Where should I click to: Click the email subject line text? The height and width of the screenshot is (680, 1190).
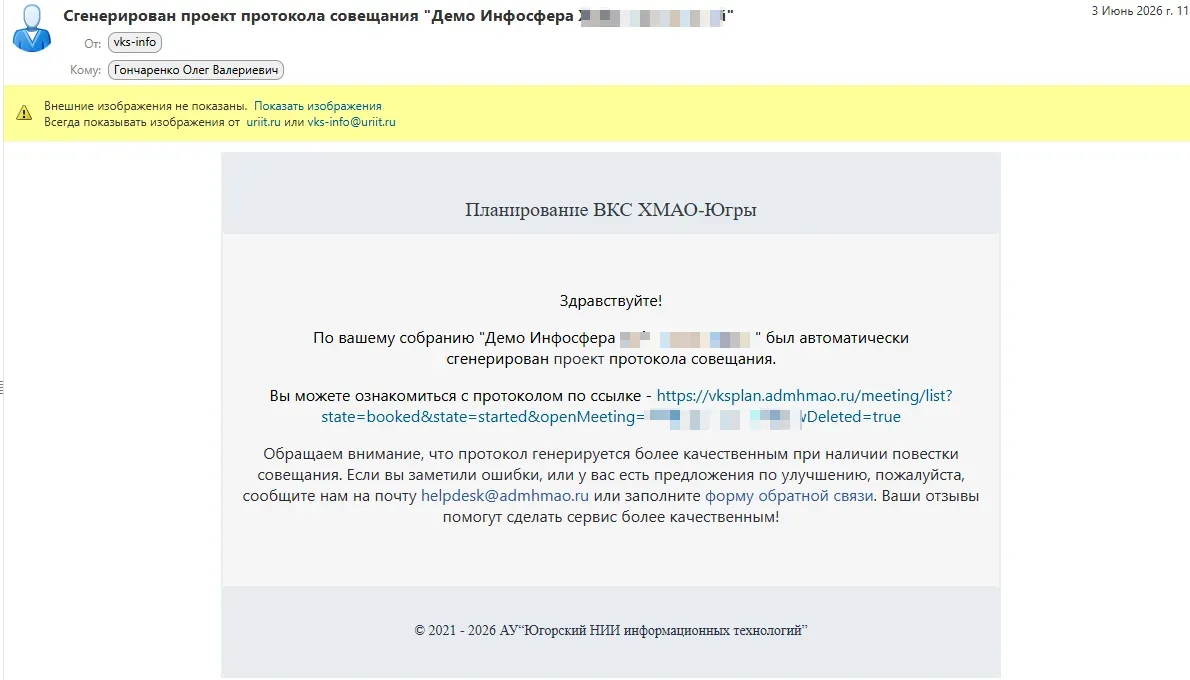[398, 16]
